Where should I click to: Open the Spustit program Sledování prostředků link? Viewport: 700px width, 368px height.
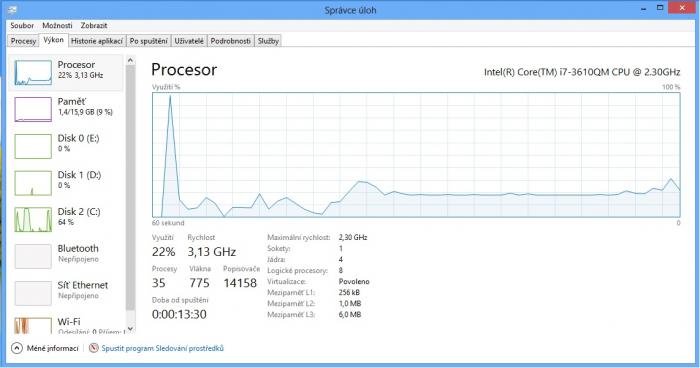tap(162, 348)
